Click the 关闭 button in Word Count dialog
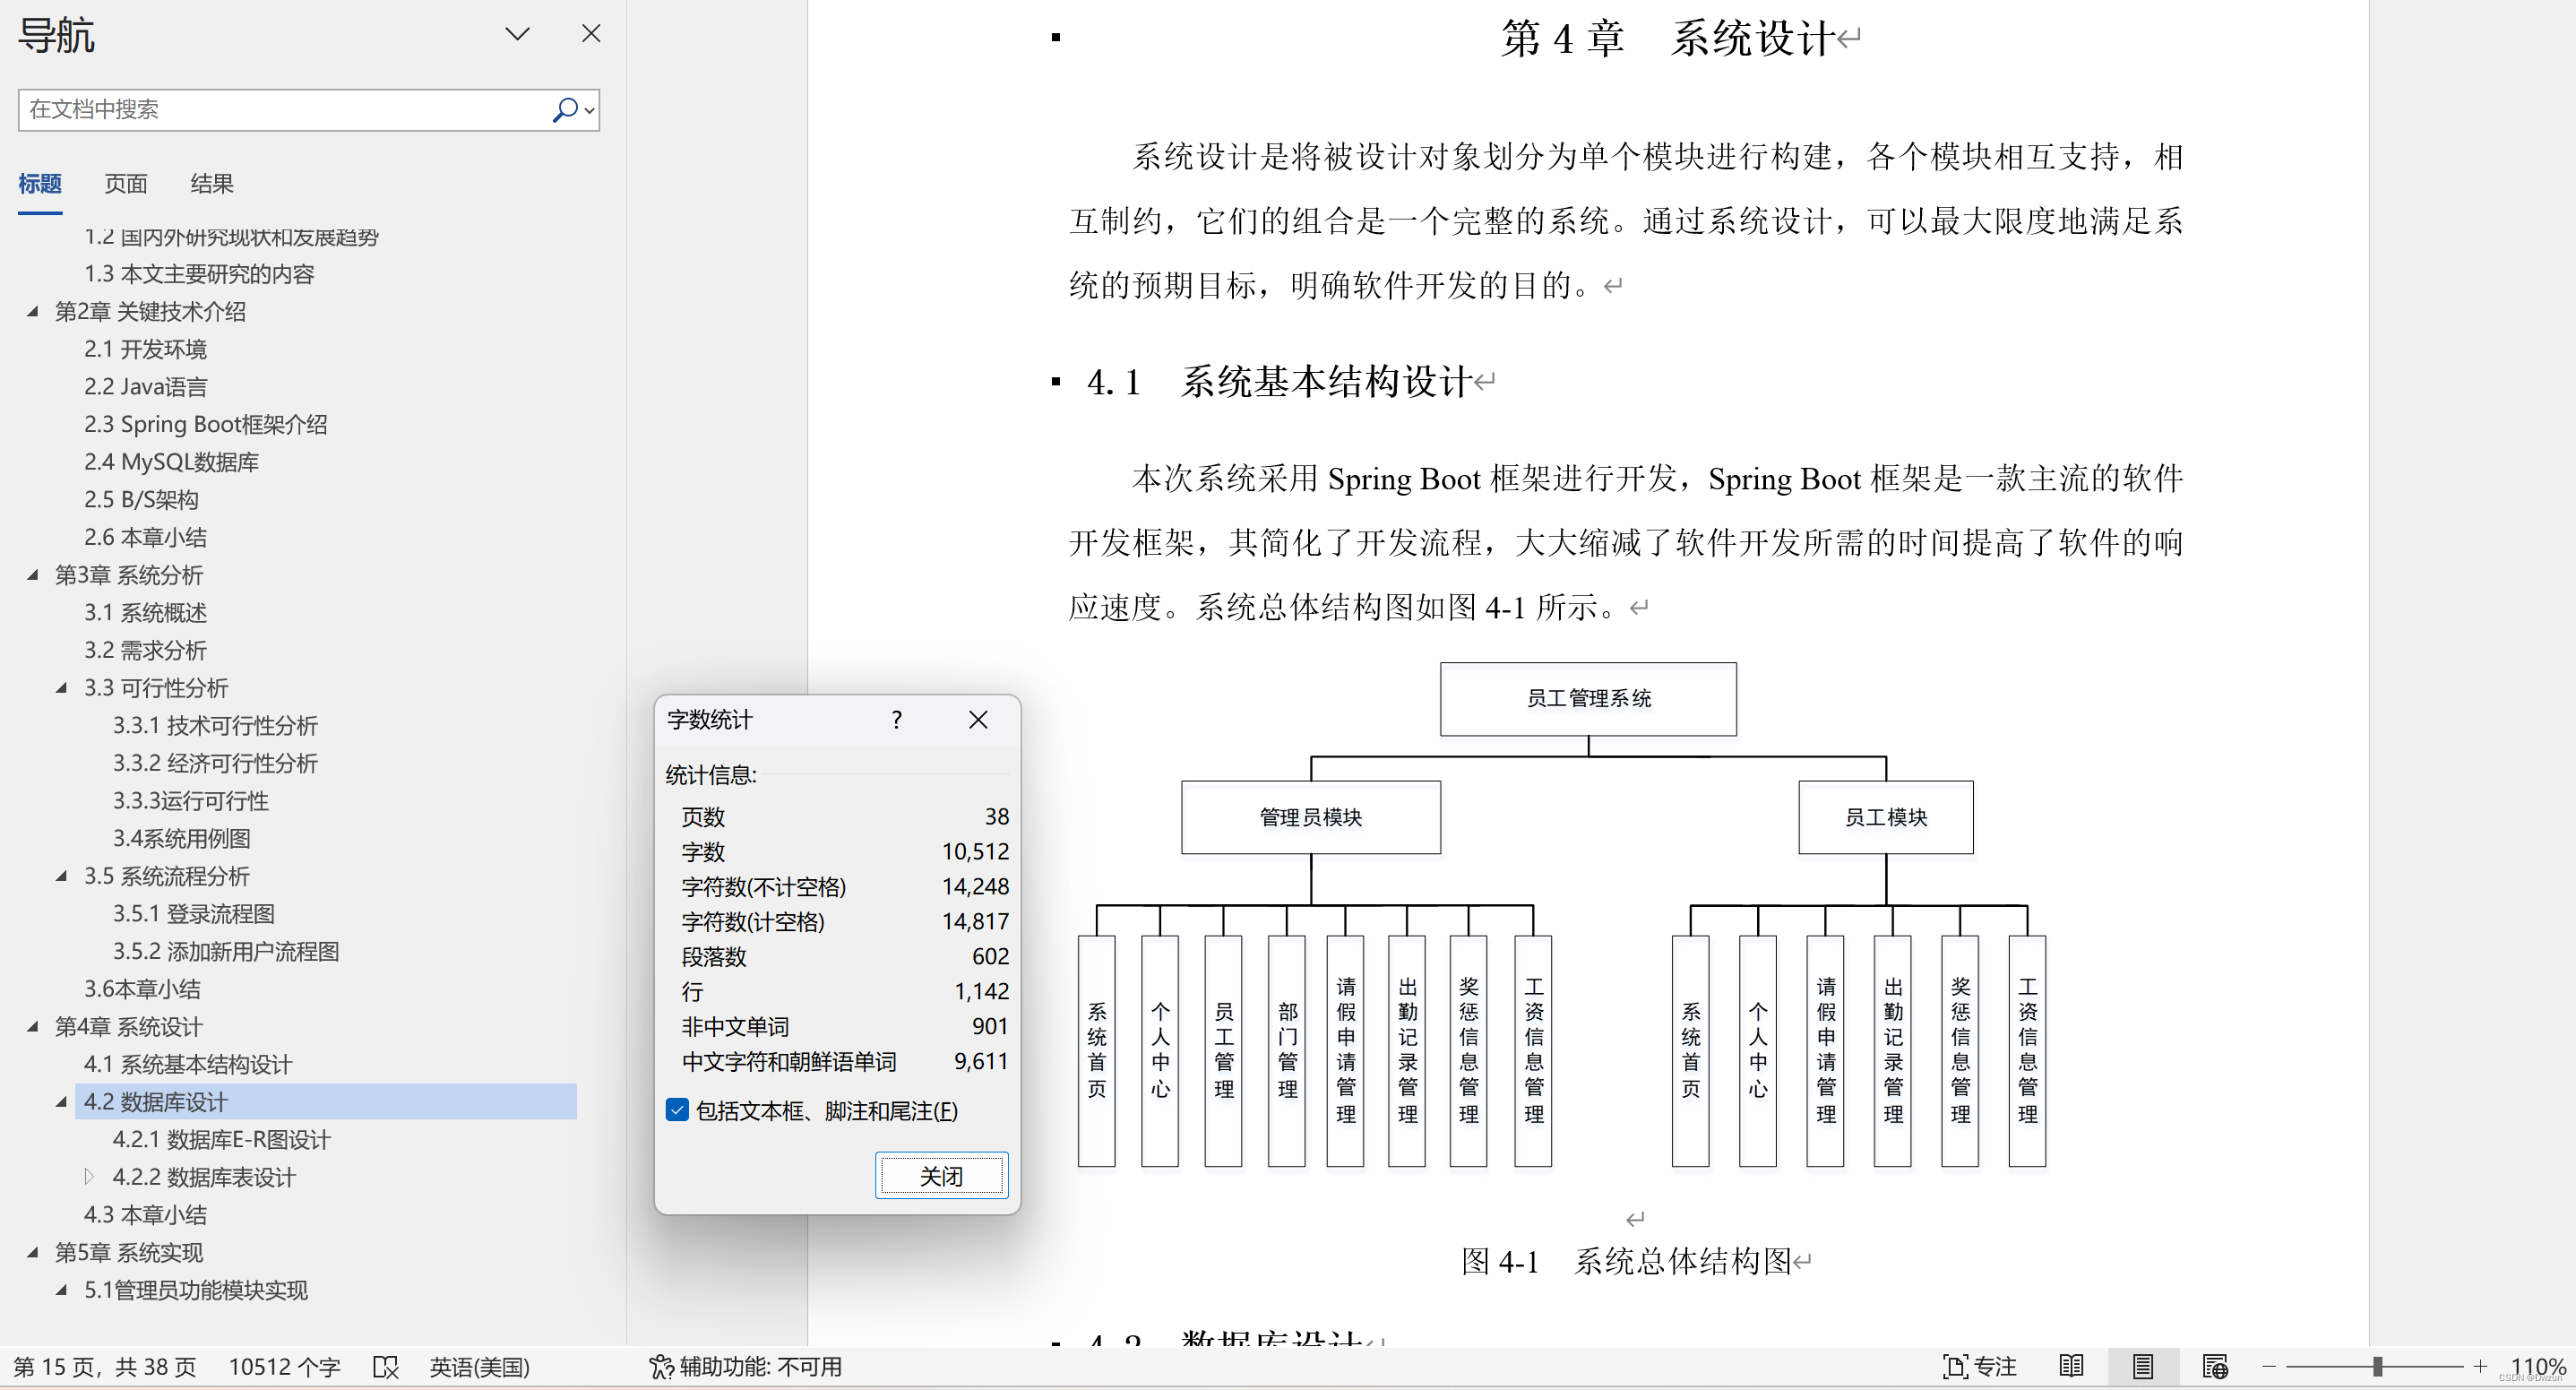Screen dimensions: 2576x1390 click(x=941, y=1176)
